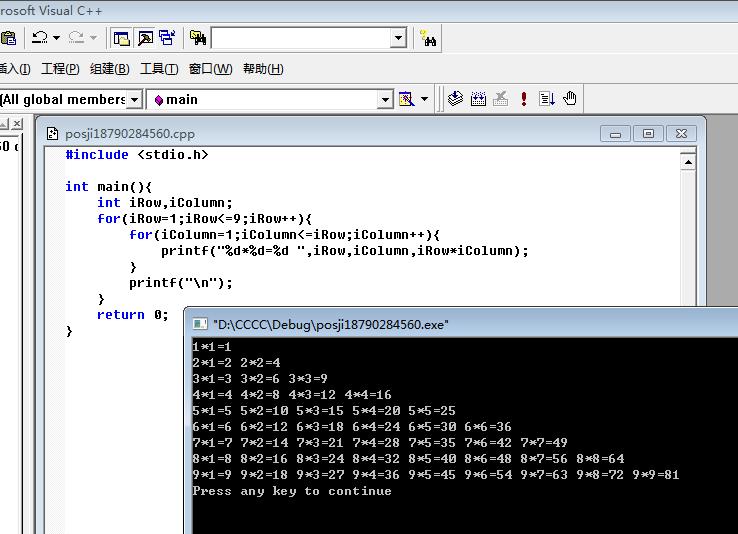Click the Find in Files icon
Screen dimensions: 738x534
coord(198,38)
